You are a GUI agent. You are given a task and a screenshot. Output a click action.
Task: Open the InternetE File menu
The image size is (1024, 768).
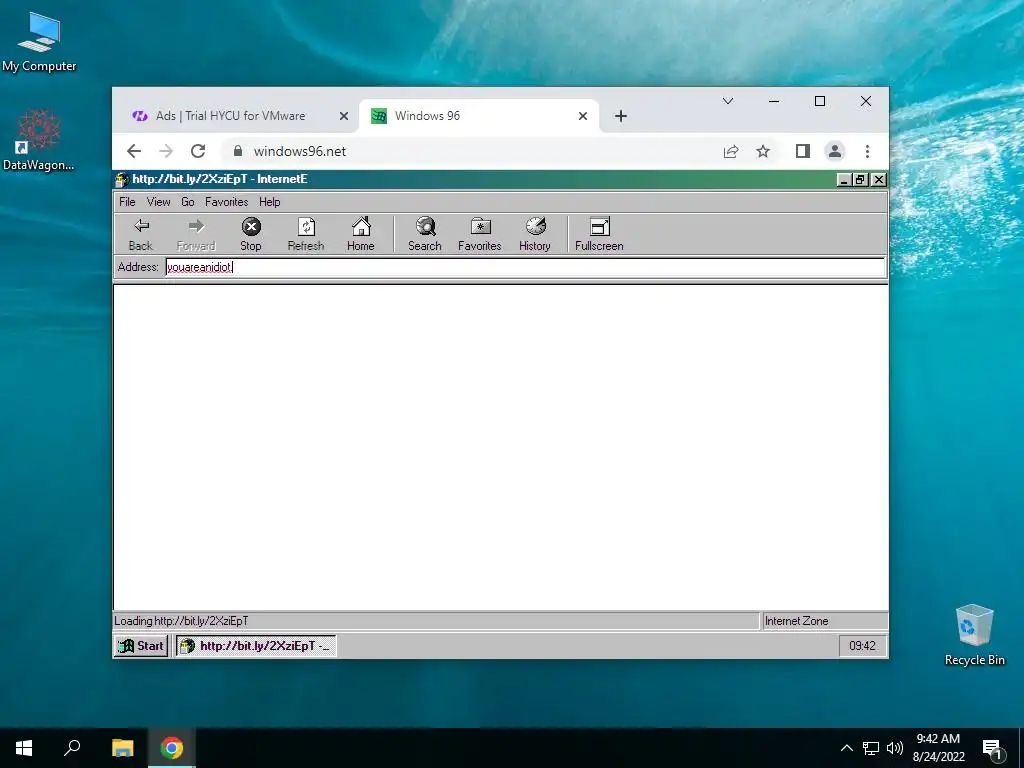coord(127,202)
